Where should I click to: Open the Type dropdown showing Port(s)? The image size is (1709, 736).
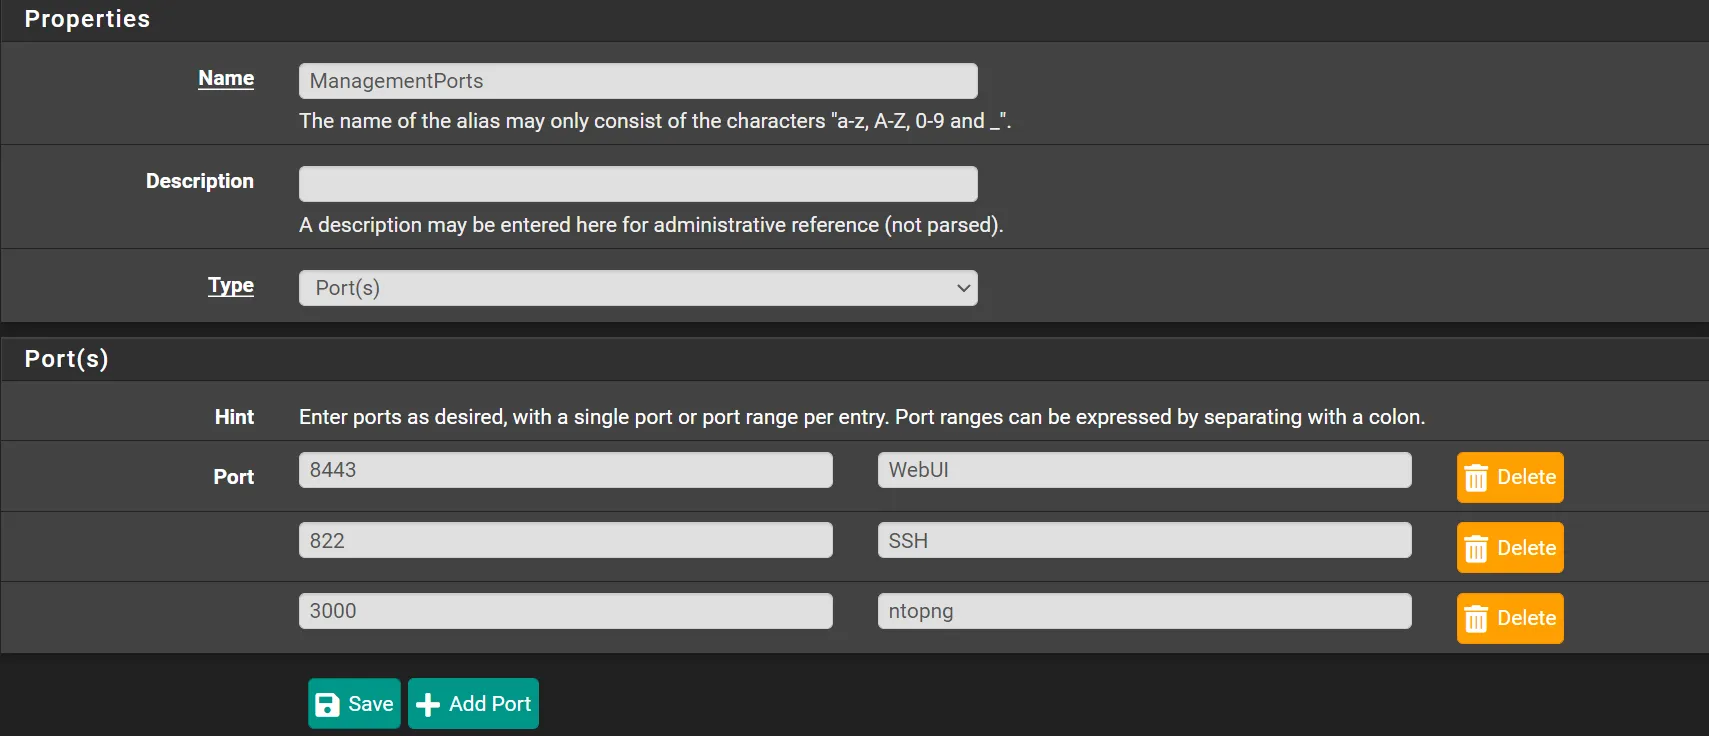(x=637, y=288)
